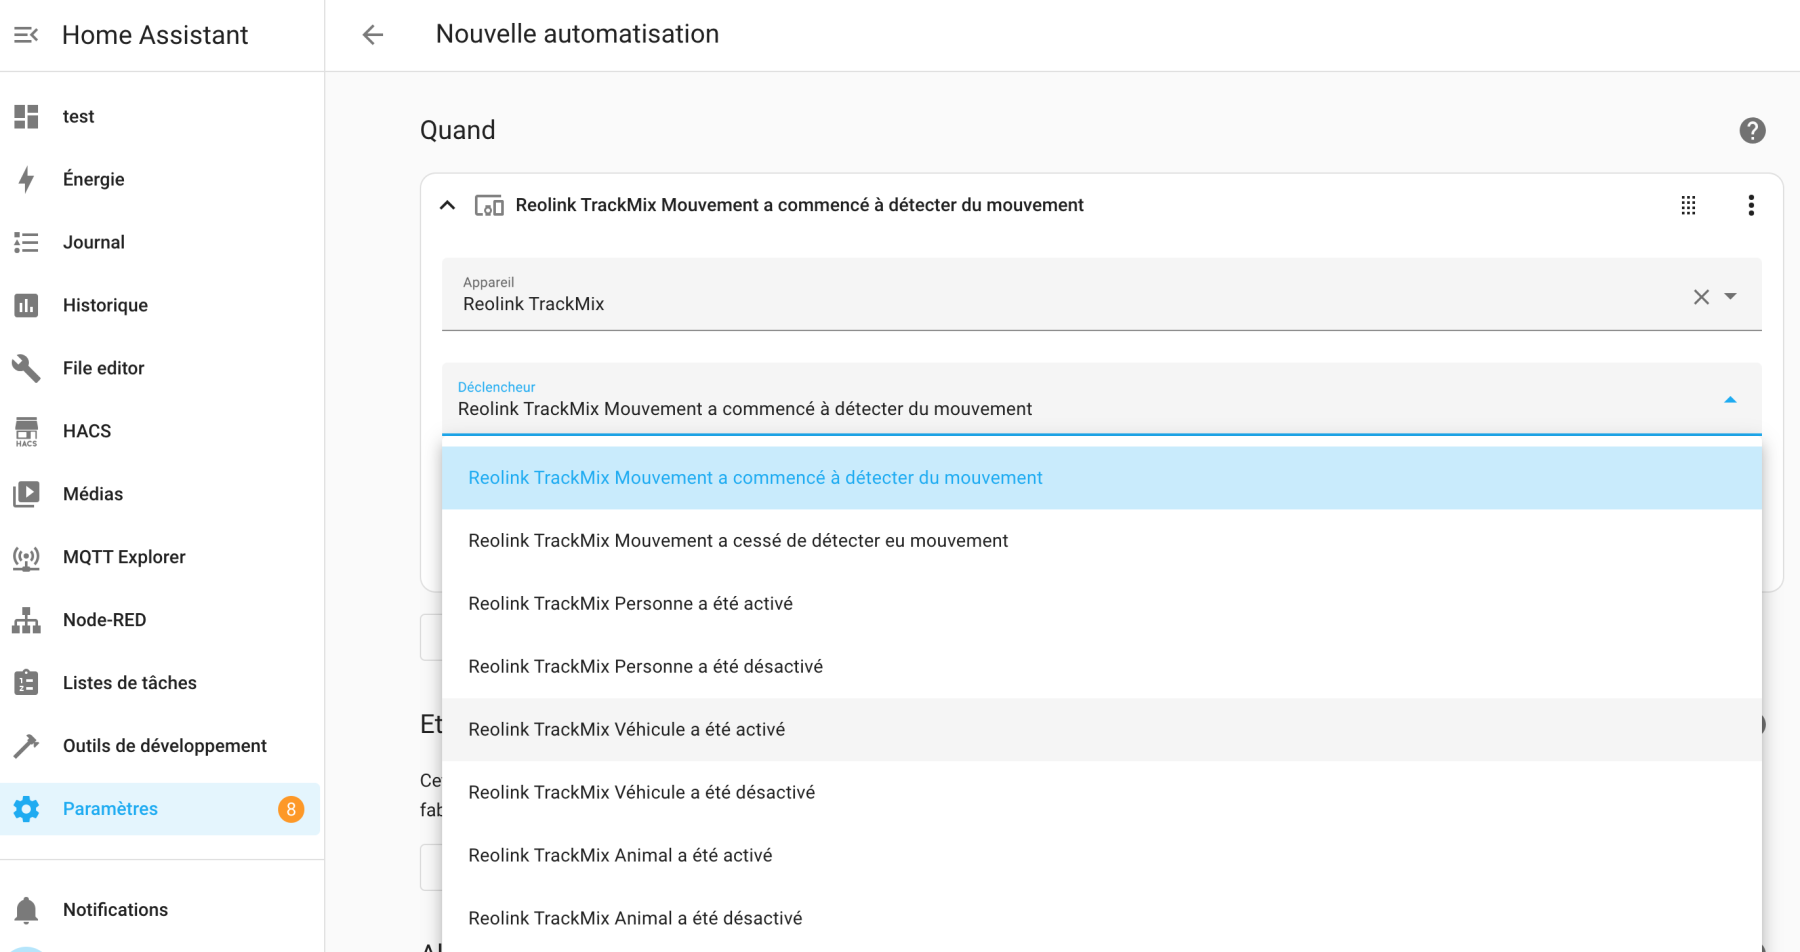This screenshot has width=1800, height=952.
Task: Select 'Mouvement a commencé à détecter du mouvement'
Action: coord(1102,478)
